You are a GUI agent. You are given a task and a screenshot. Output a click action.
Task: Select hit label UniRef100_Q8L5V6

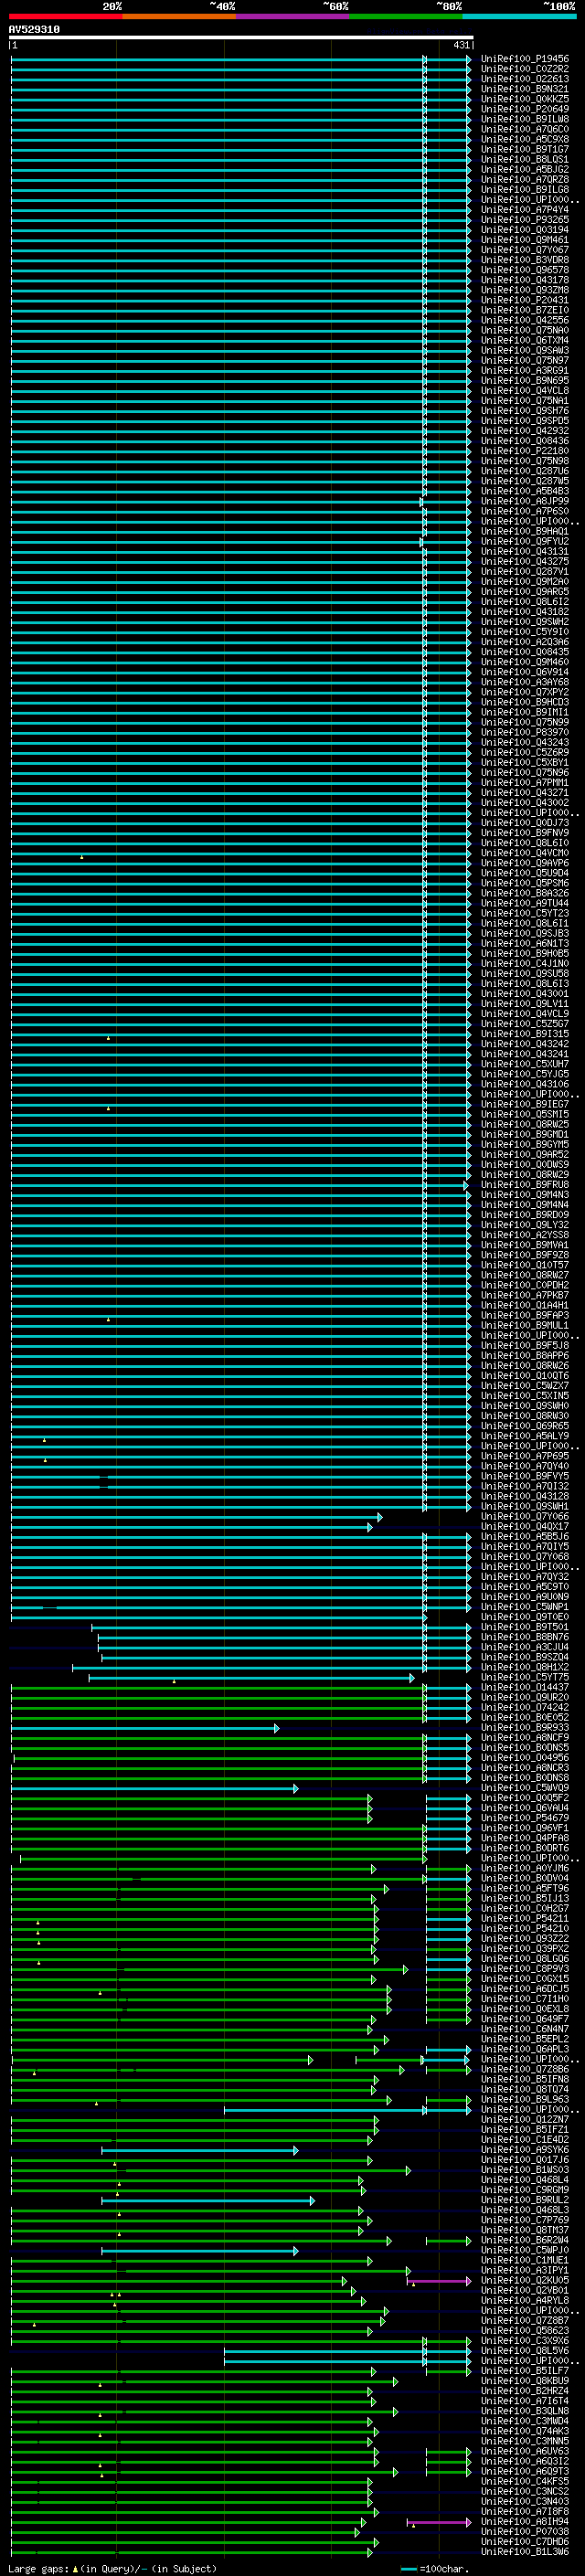tap(525, 2351)
